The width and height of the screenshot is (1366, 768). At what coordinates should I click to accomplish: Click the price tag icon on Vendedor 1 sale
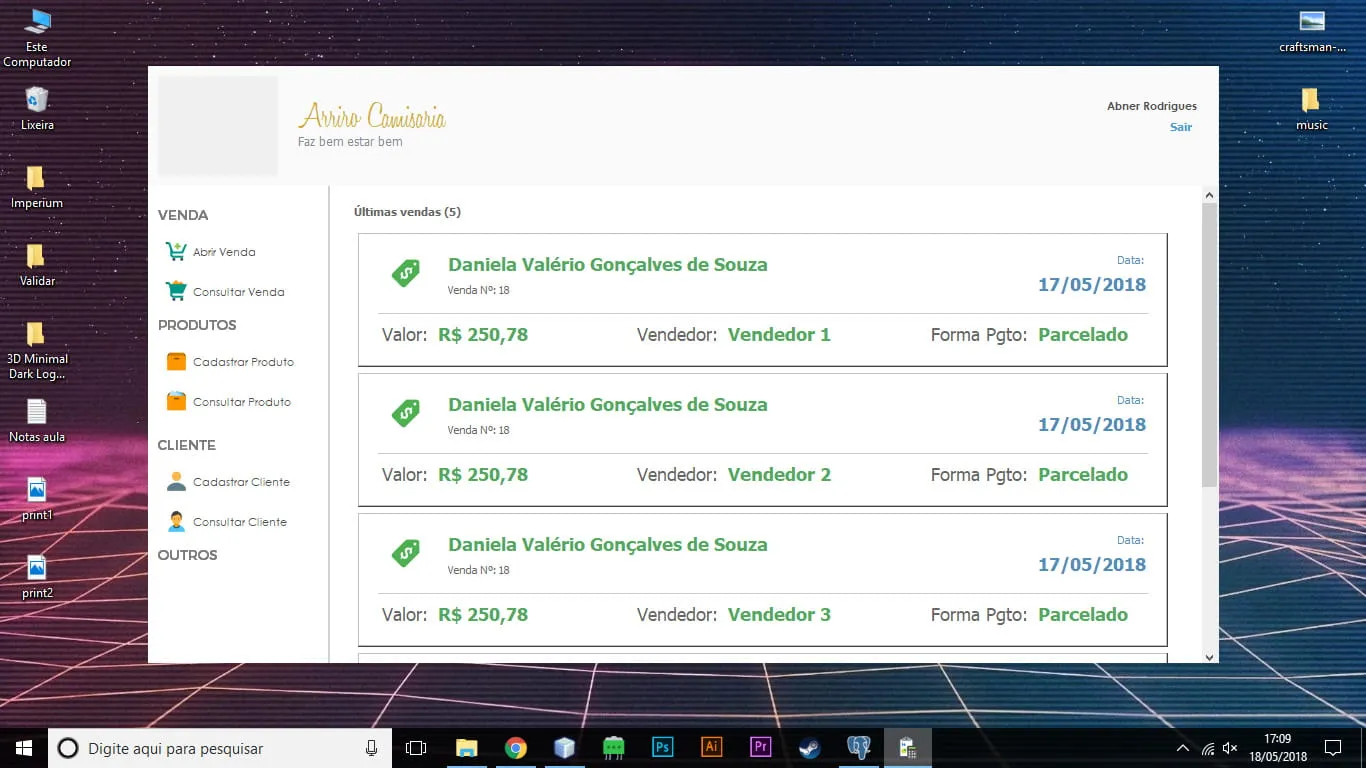click(405, 273)
